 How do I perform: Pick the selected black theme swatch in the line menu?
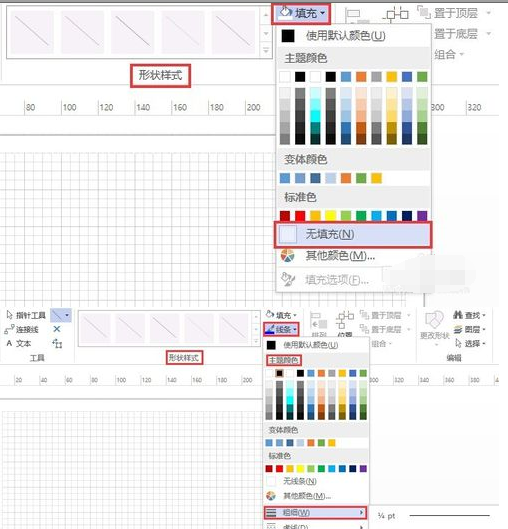pyautogui.click(x=279, y=373)
